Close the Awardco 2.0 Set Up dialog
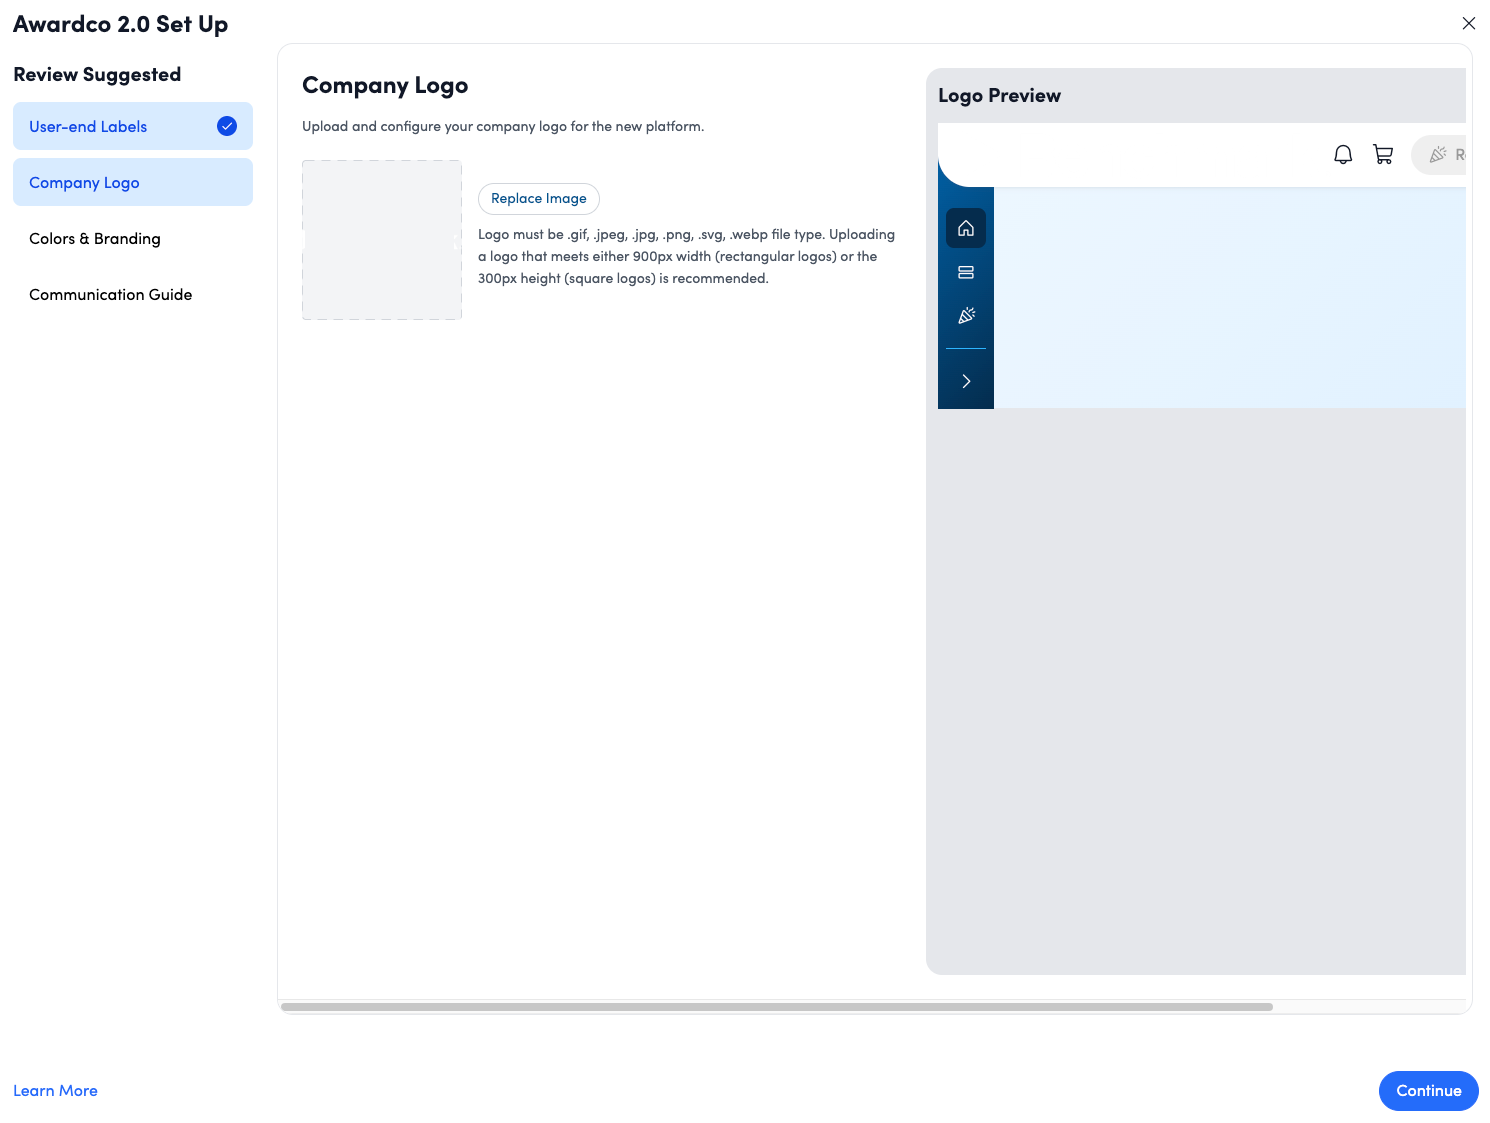Viewport: 1490px width, 1123px height. [x=1468, y=24]
